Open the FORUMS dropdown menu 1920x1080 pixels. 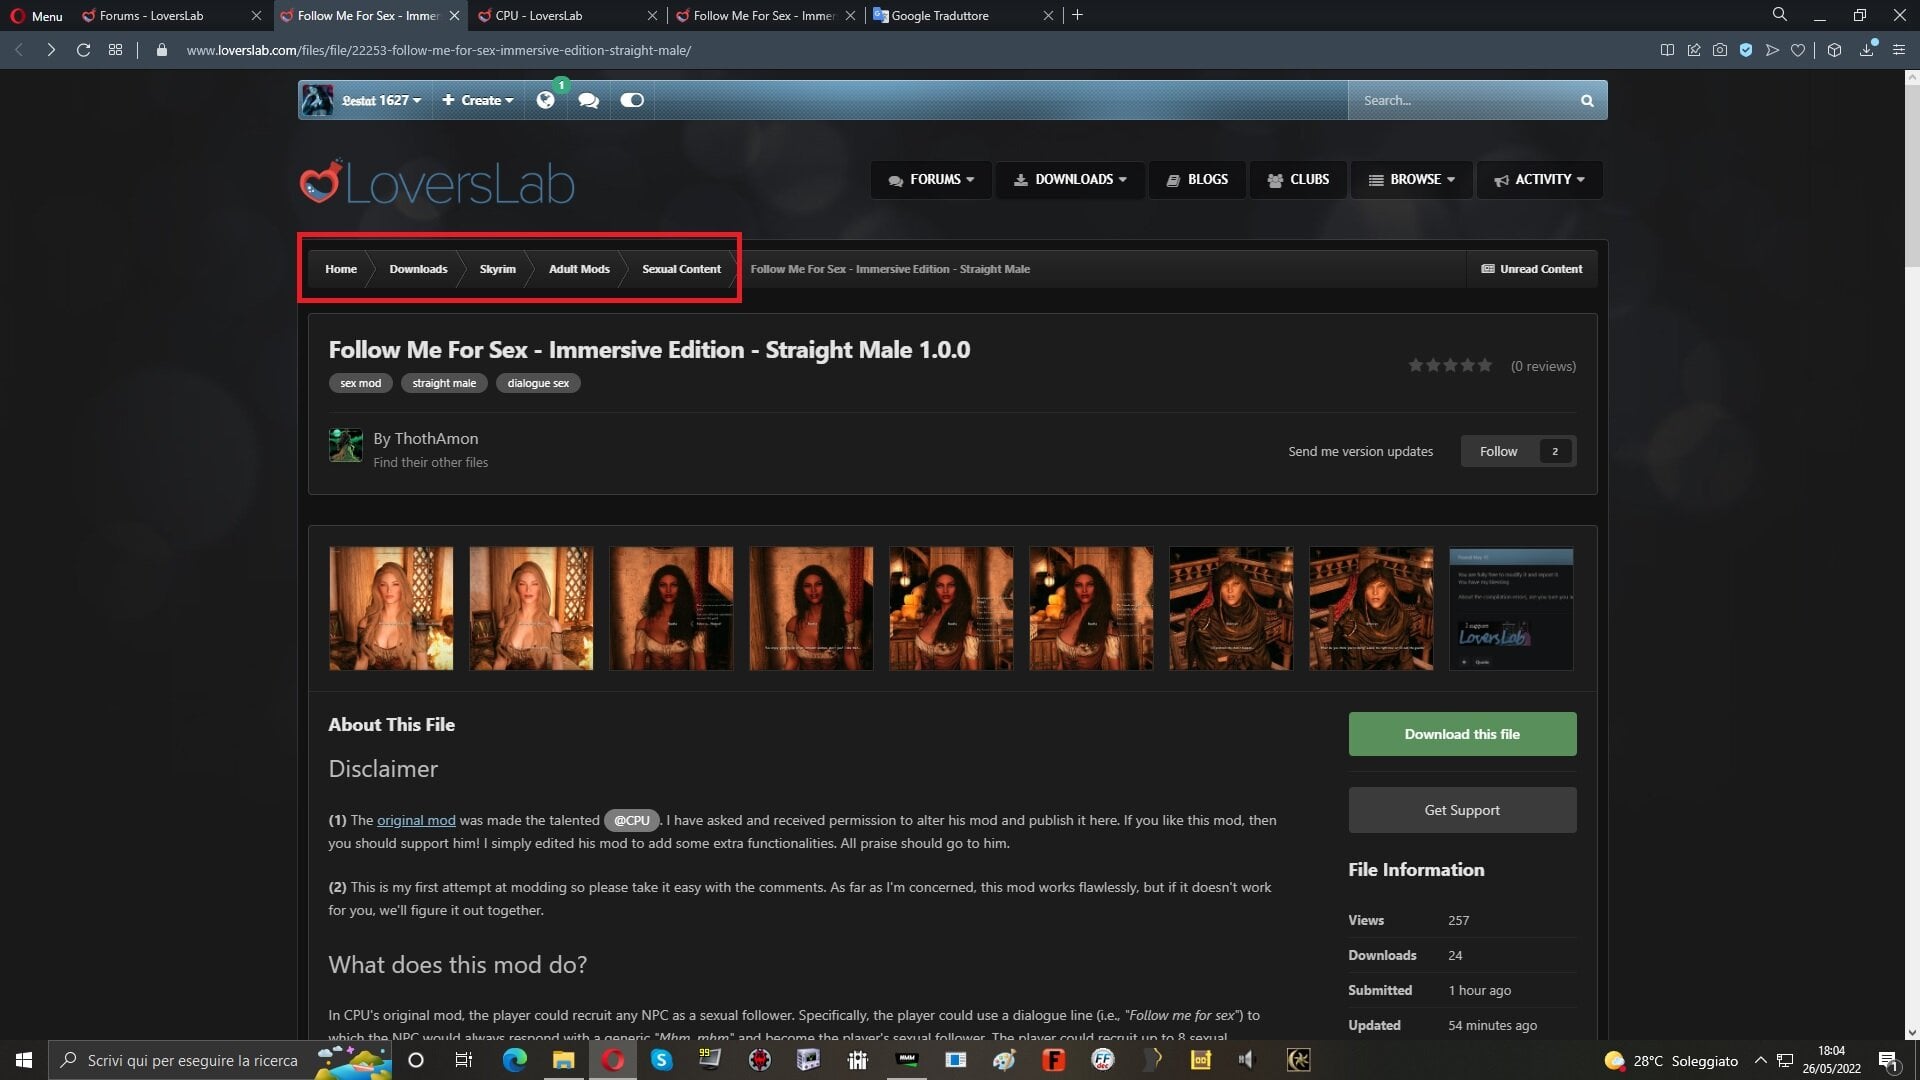coord(931,180)
